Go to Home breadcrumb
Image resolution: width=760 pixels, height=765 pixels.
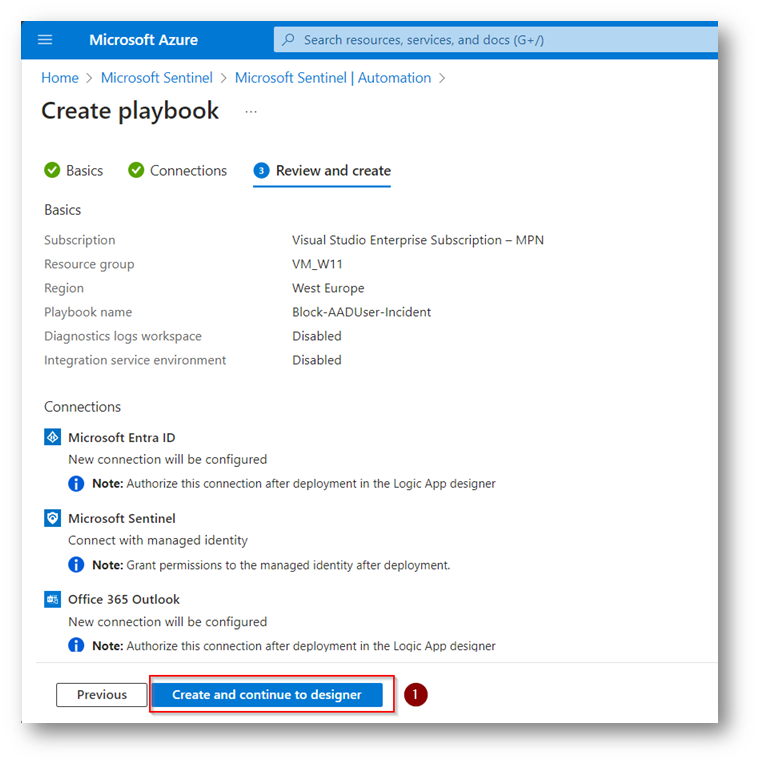(60, 78)
